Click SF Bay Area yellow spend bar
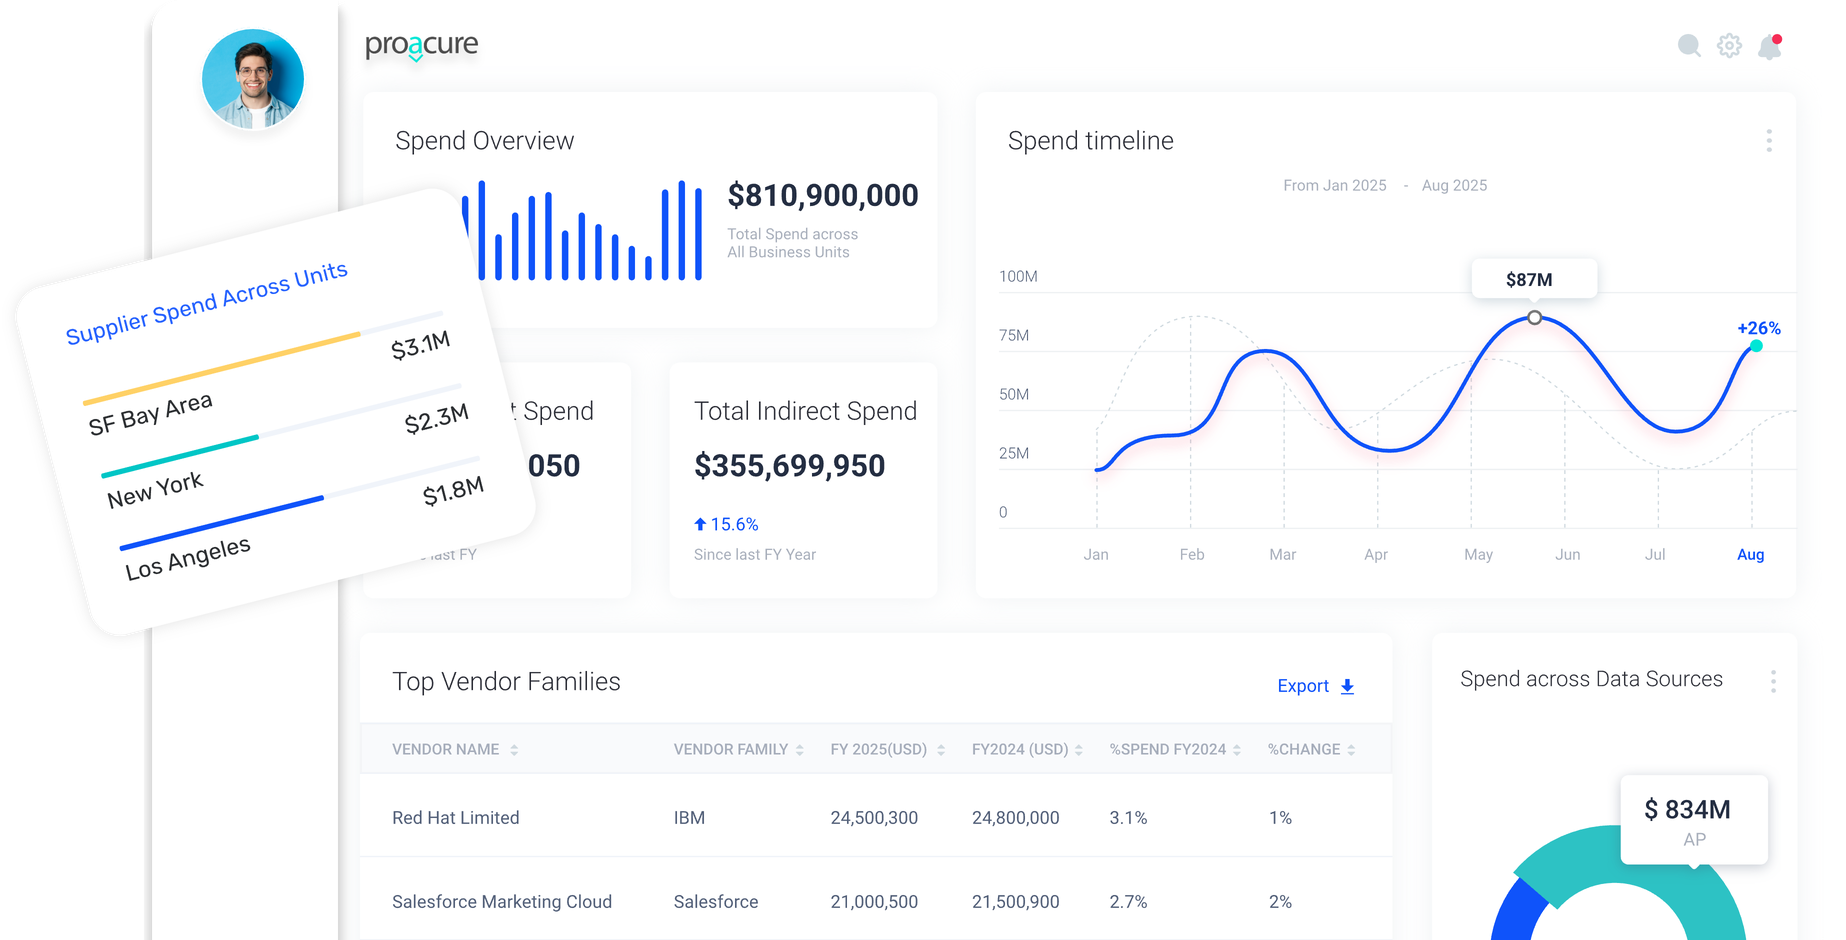 pyautogui.click(x=222, y=368)
